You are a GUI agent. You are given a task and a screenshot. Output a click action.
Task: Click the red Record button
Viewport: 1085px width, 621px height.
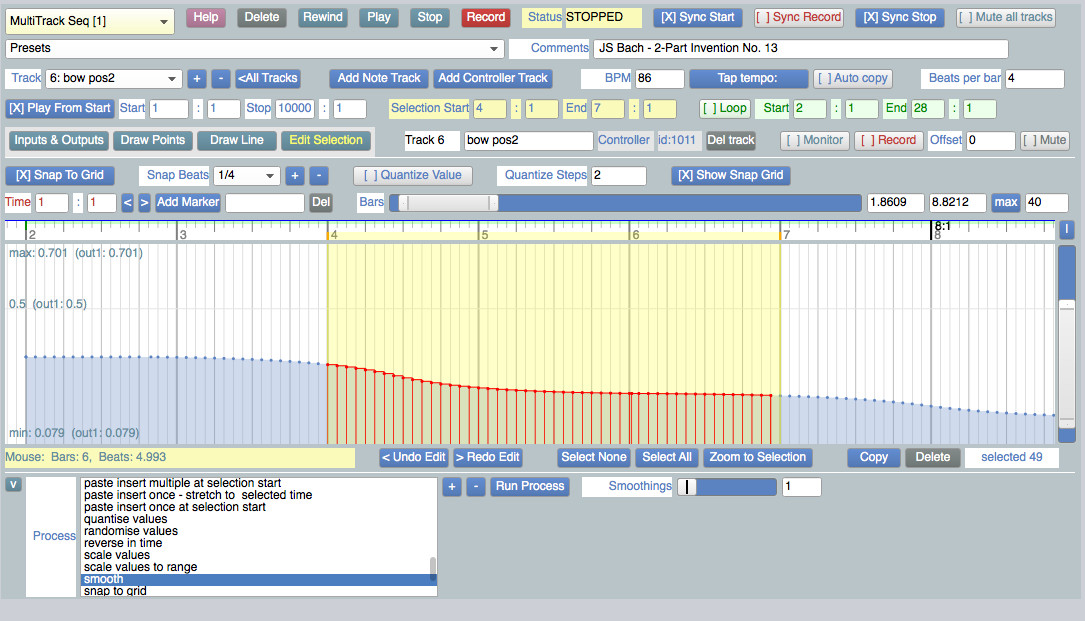[485, 17]
